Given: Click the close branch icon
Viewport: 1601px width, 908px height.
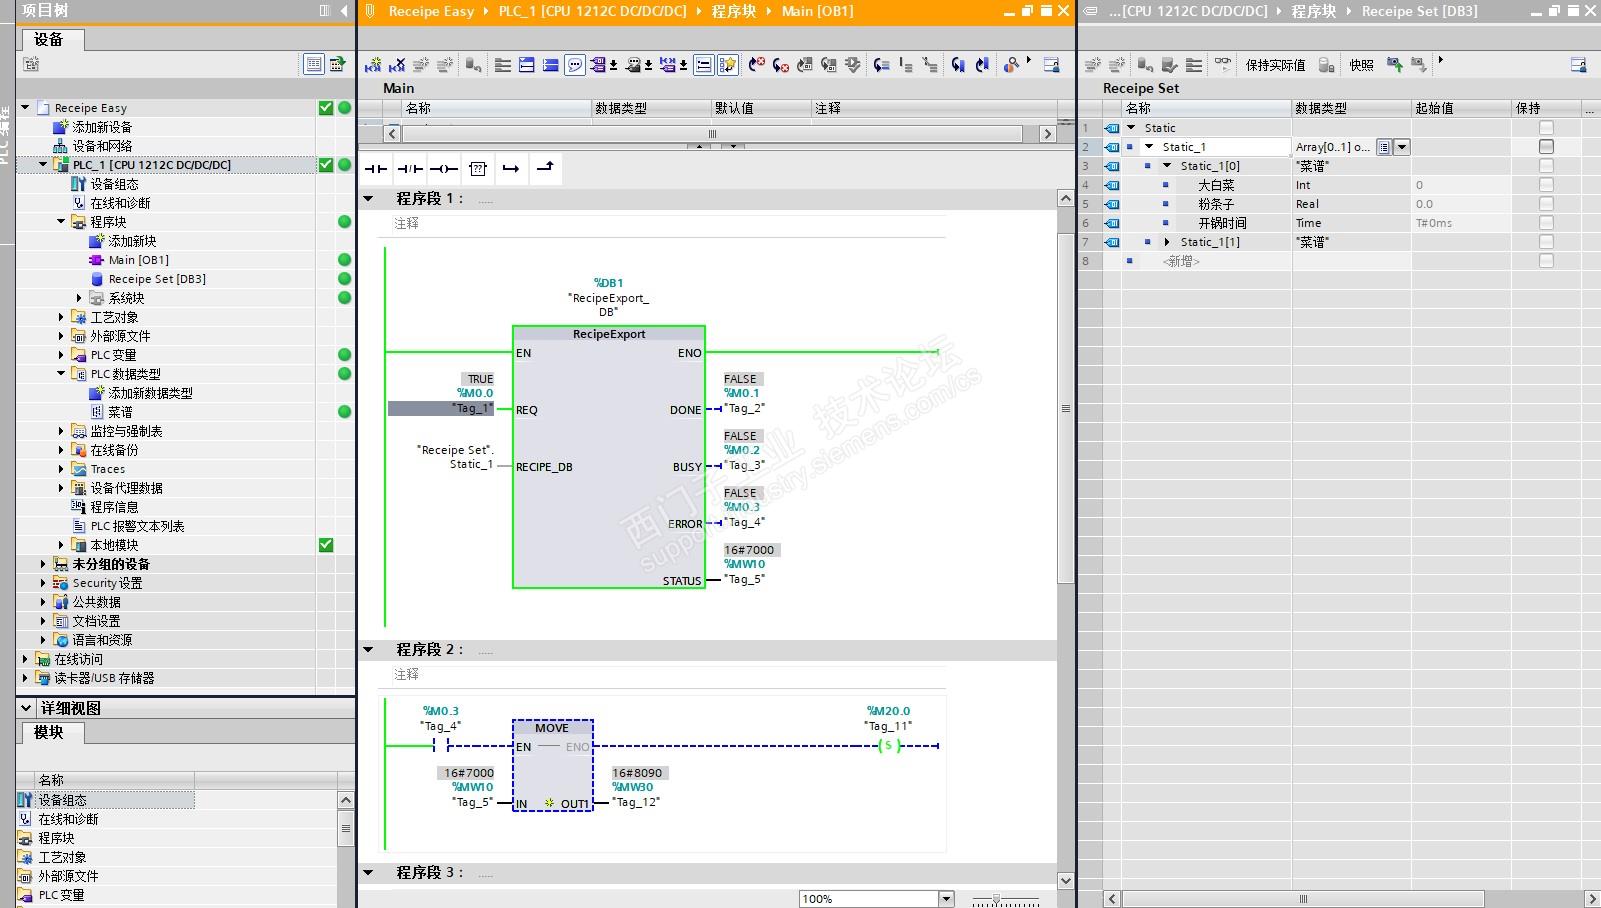Looking at the screenshot, I should click(x=545, y=168).
